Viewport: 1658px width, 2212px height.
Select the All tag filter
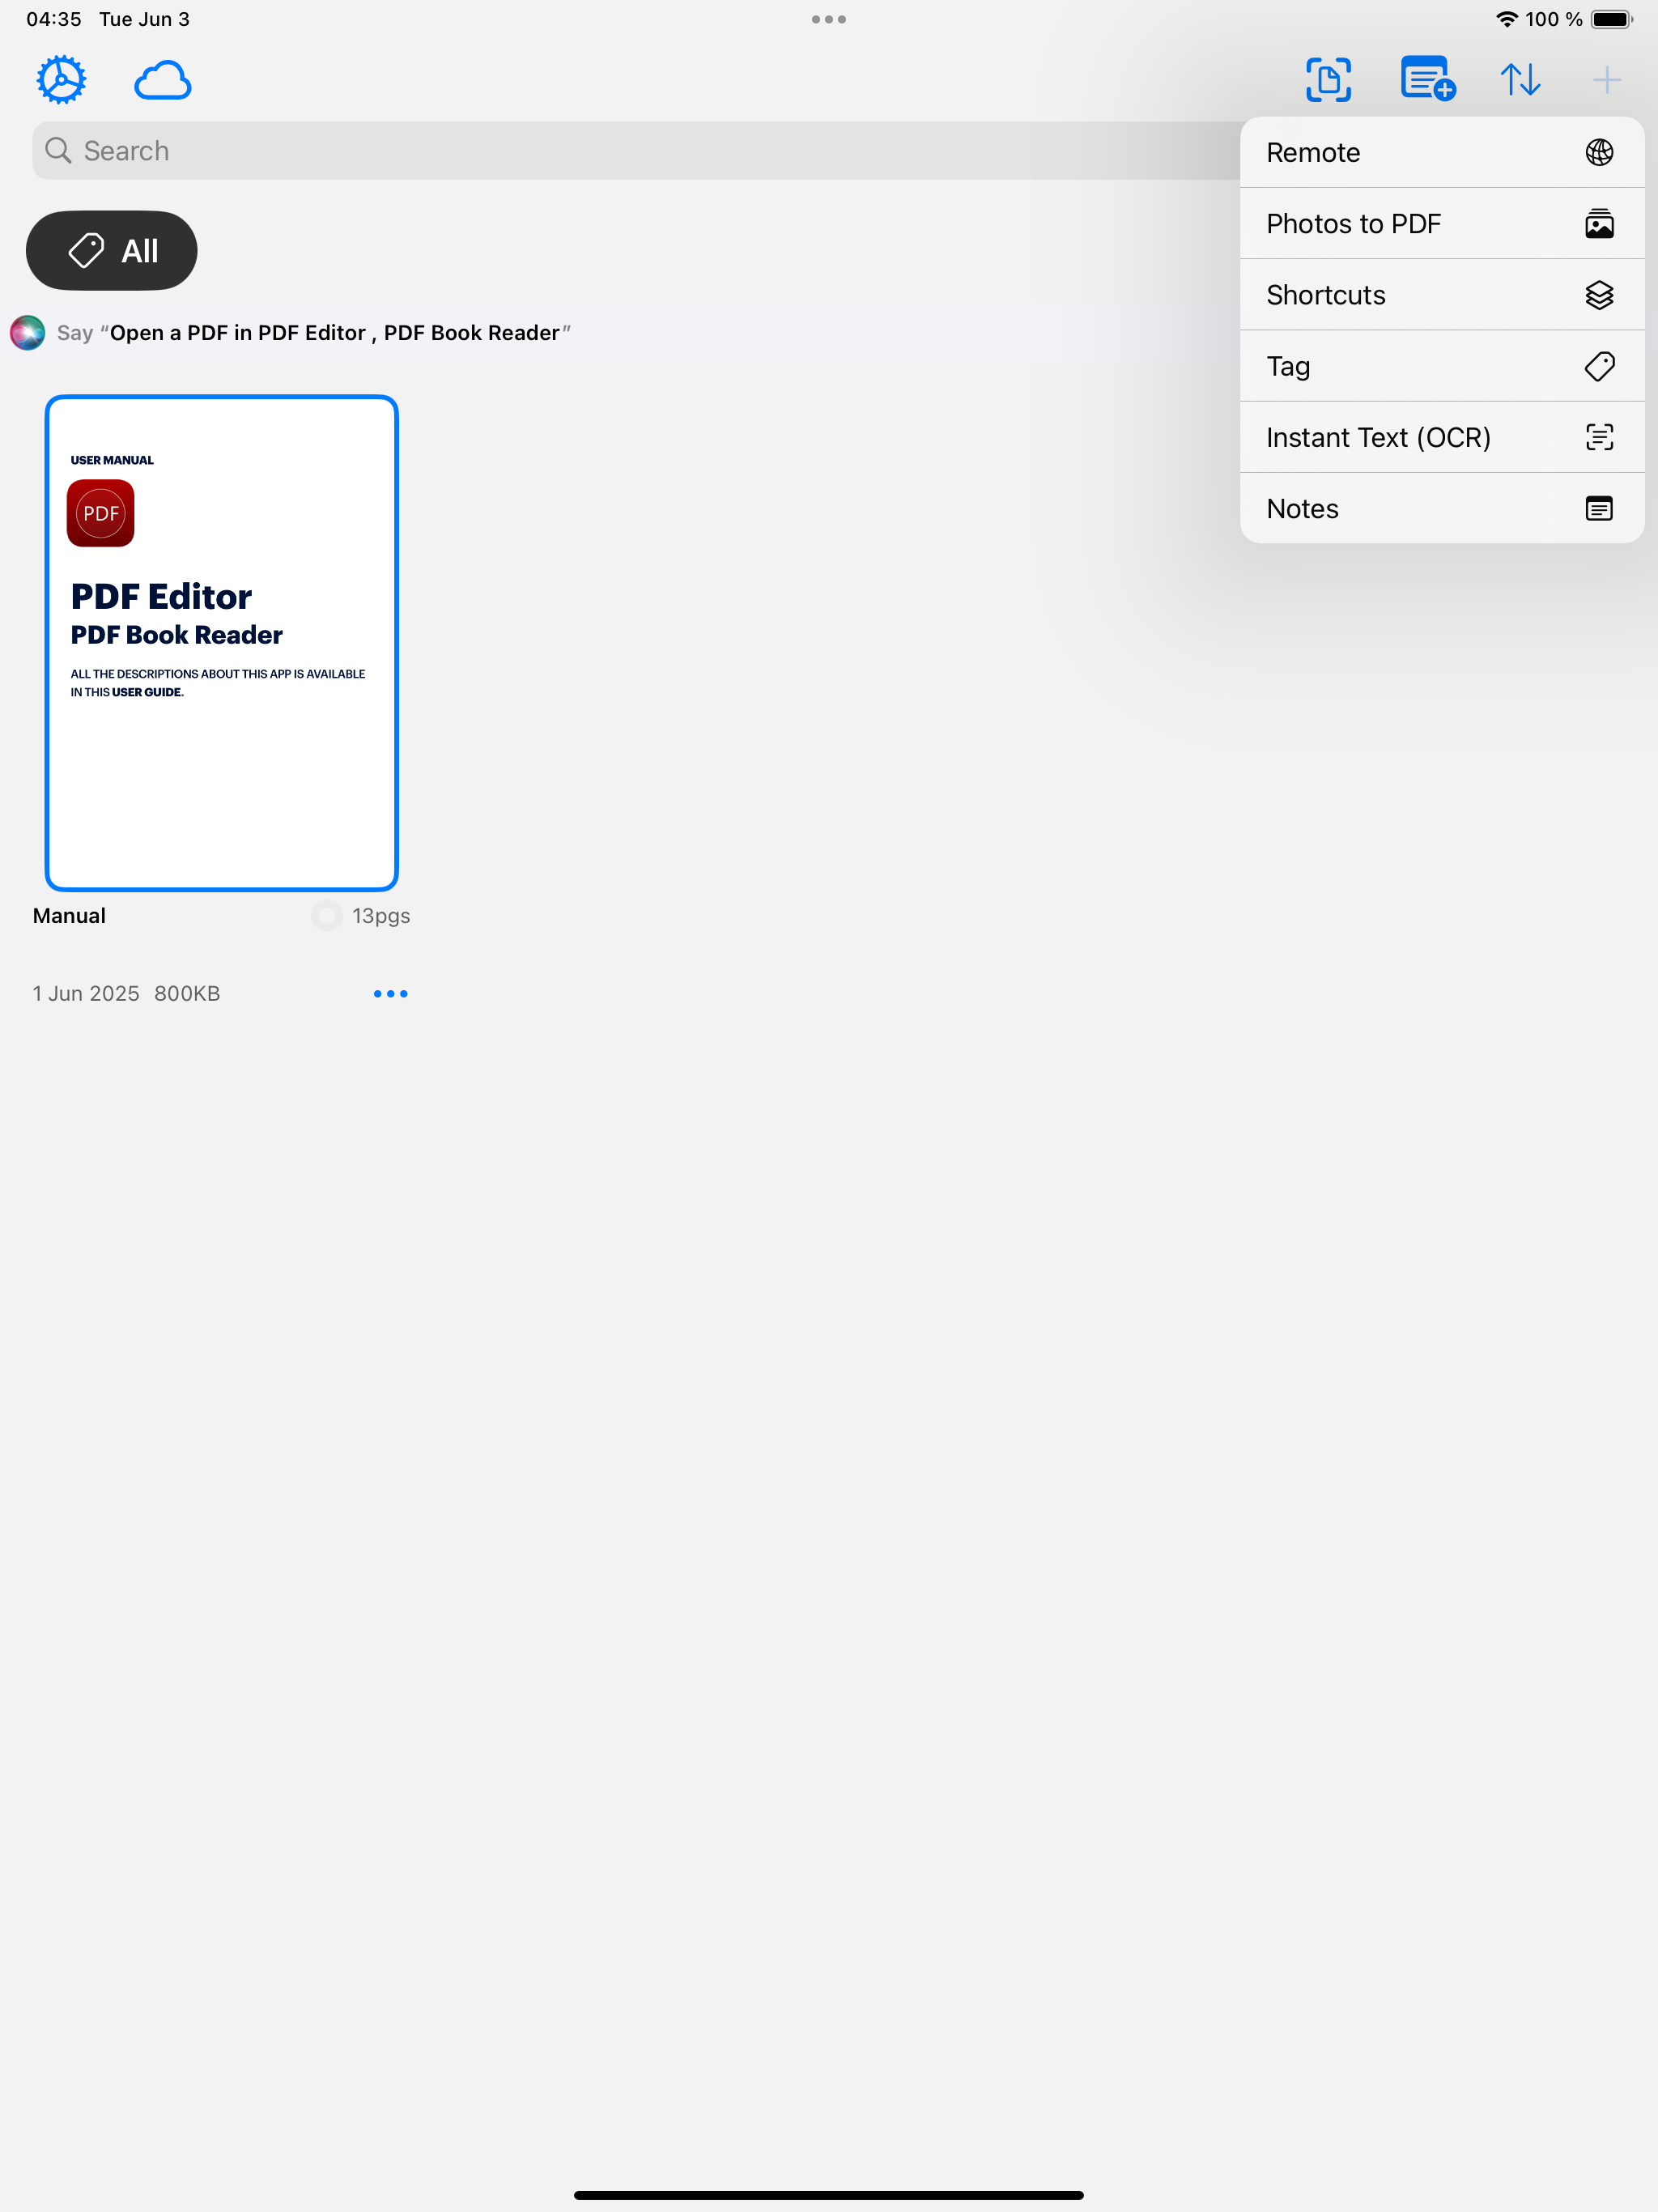(111, 251)
